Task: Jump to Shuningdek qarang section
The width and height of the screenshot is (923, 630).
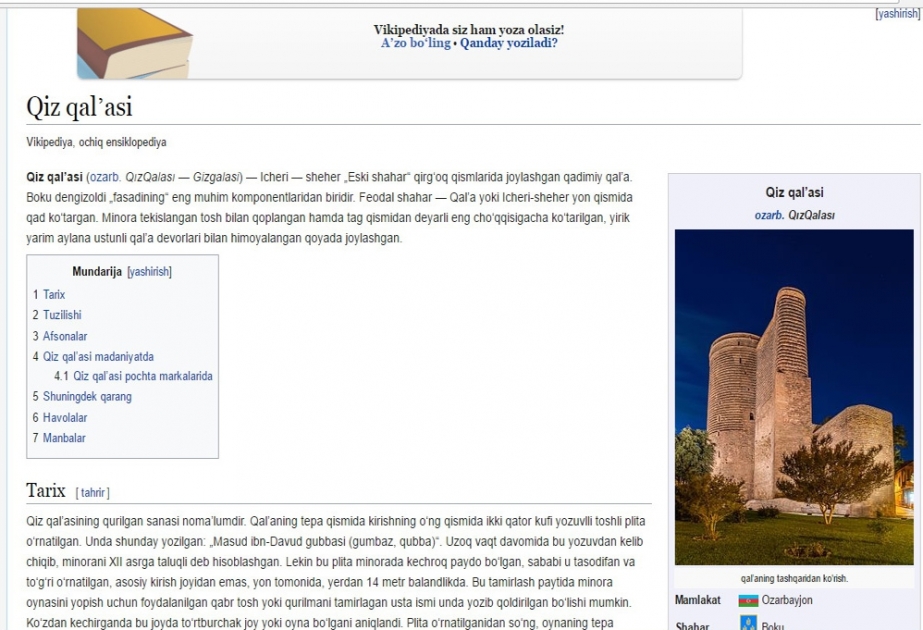Action: click(87, 397)
